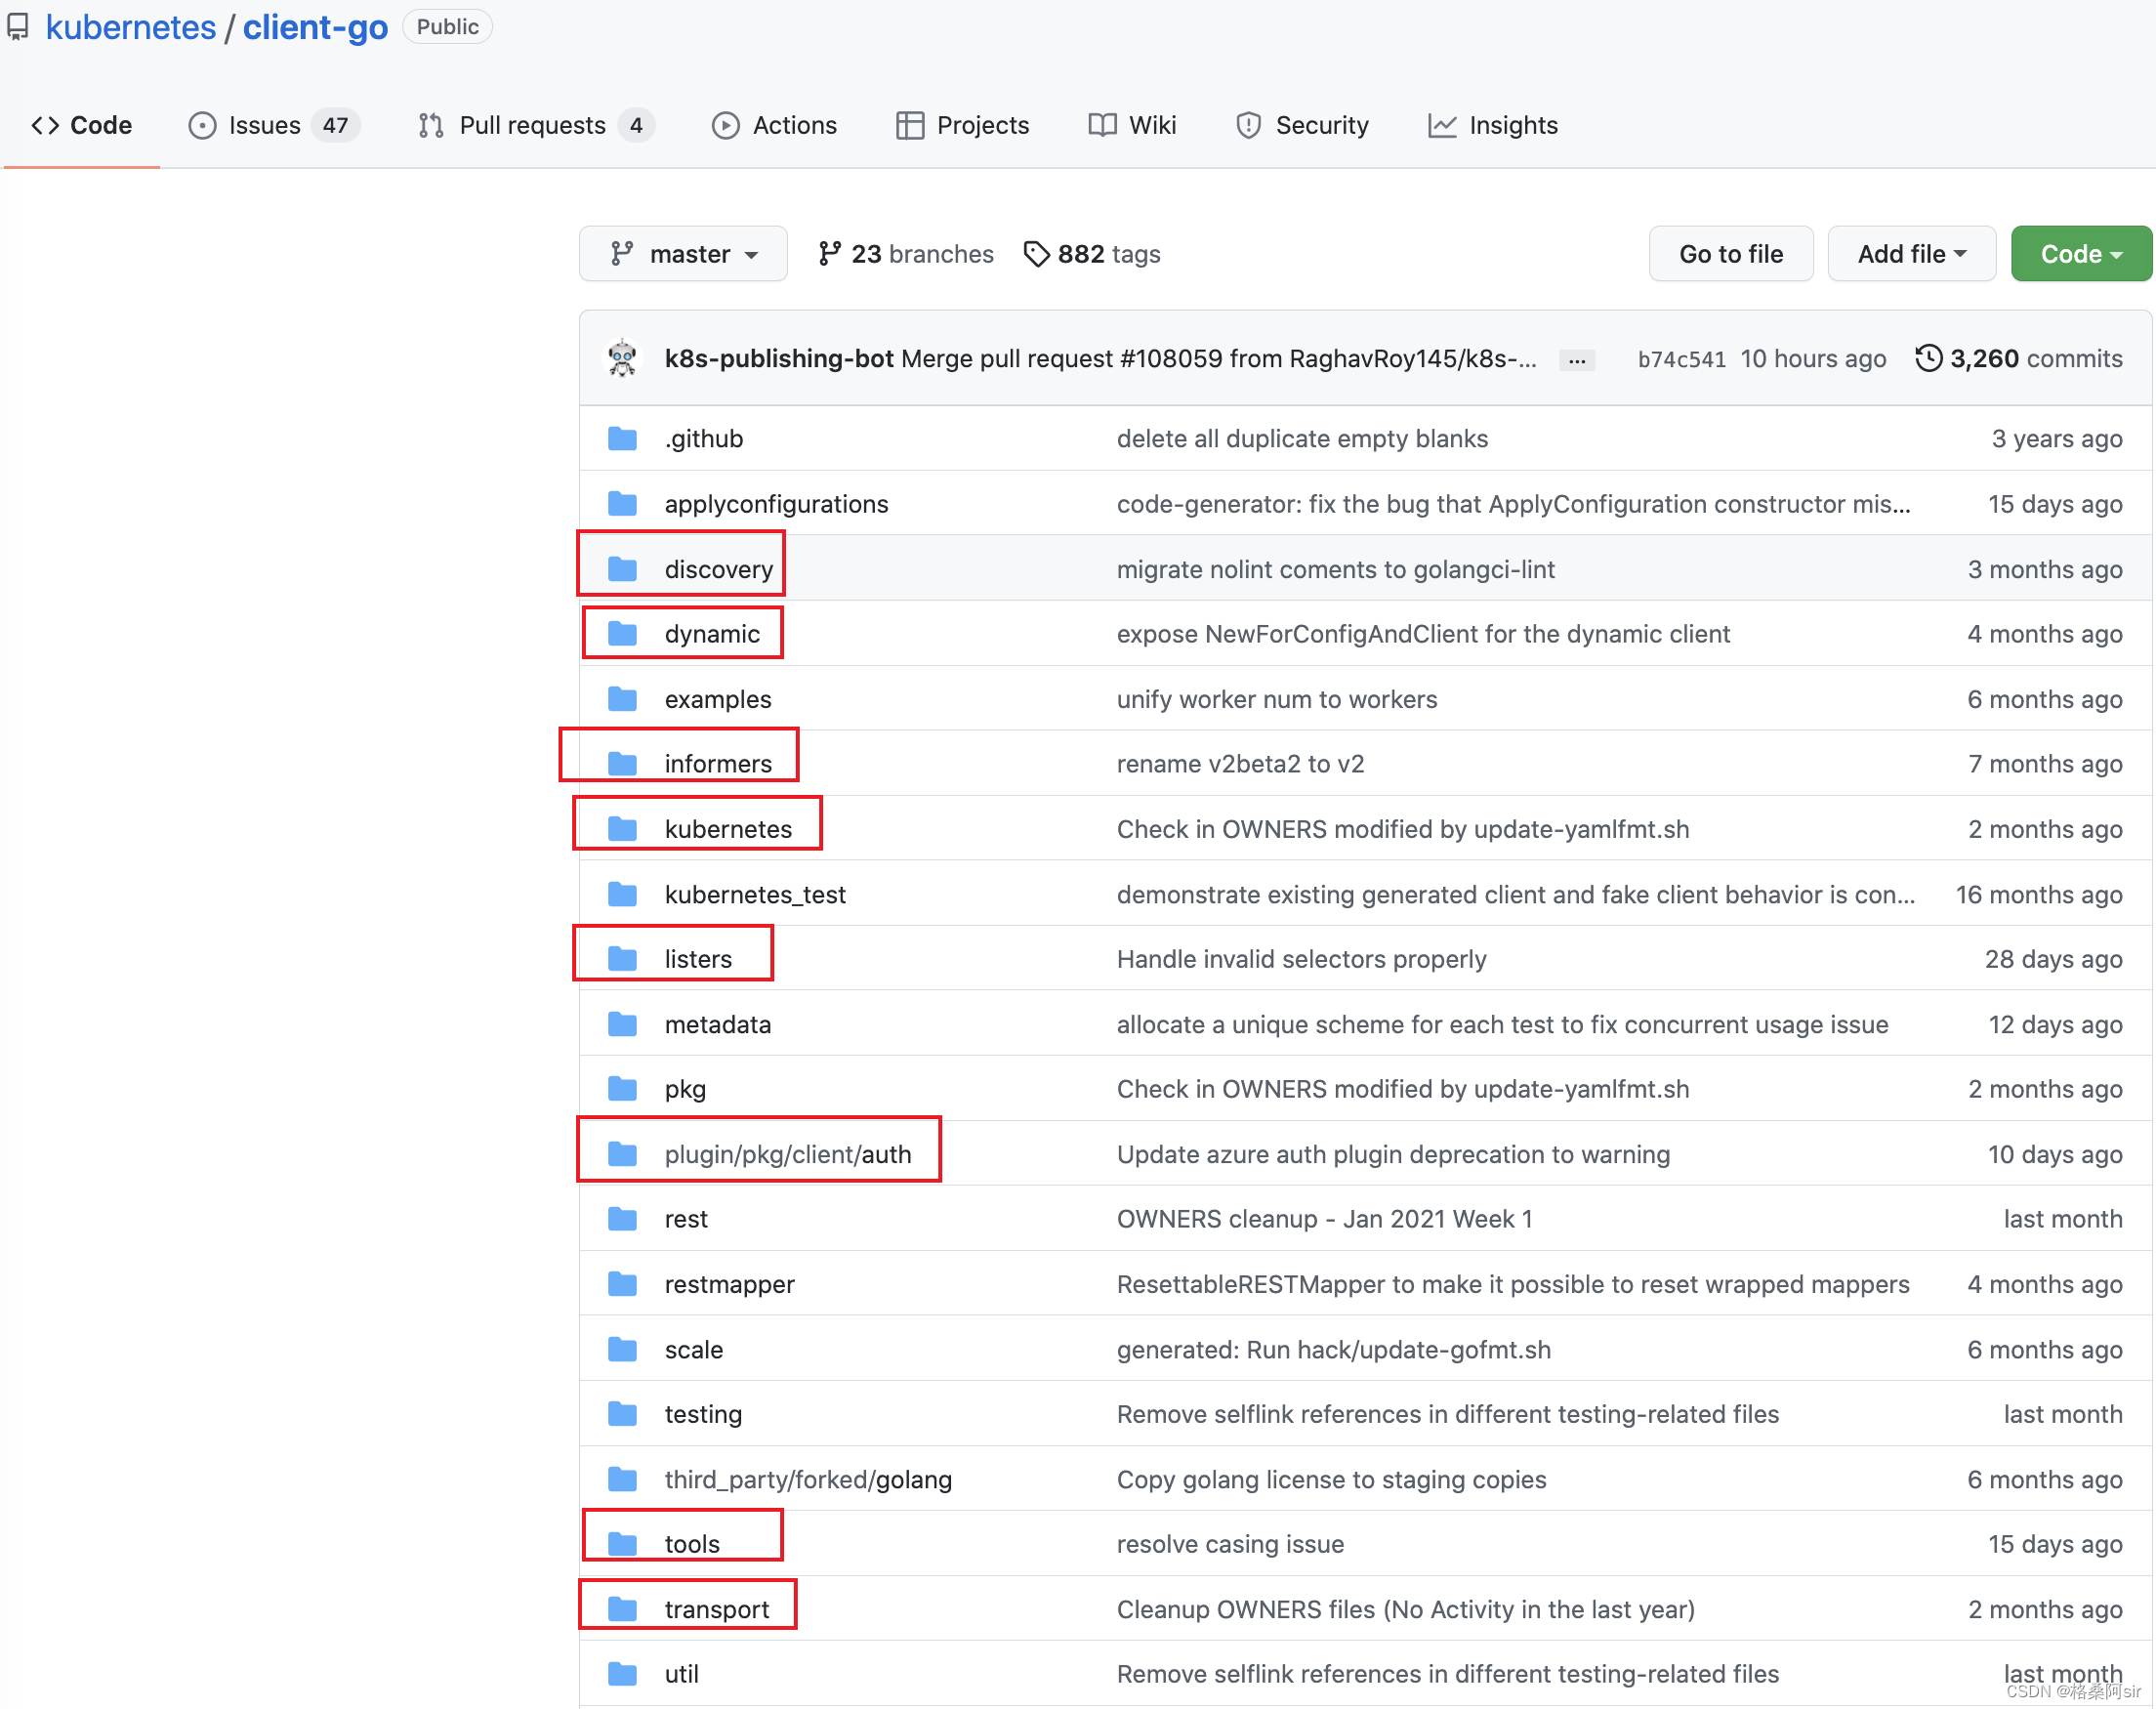The width and height of the screenshot is (2156, 1709).
Task: Click the tools folder icon
Action: [622, 1543]
